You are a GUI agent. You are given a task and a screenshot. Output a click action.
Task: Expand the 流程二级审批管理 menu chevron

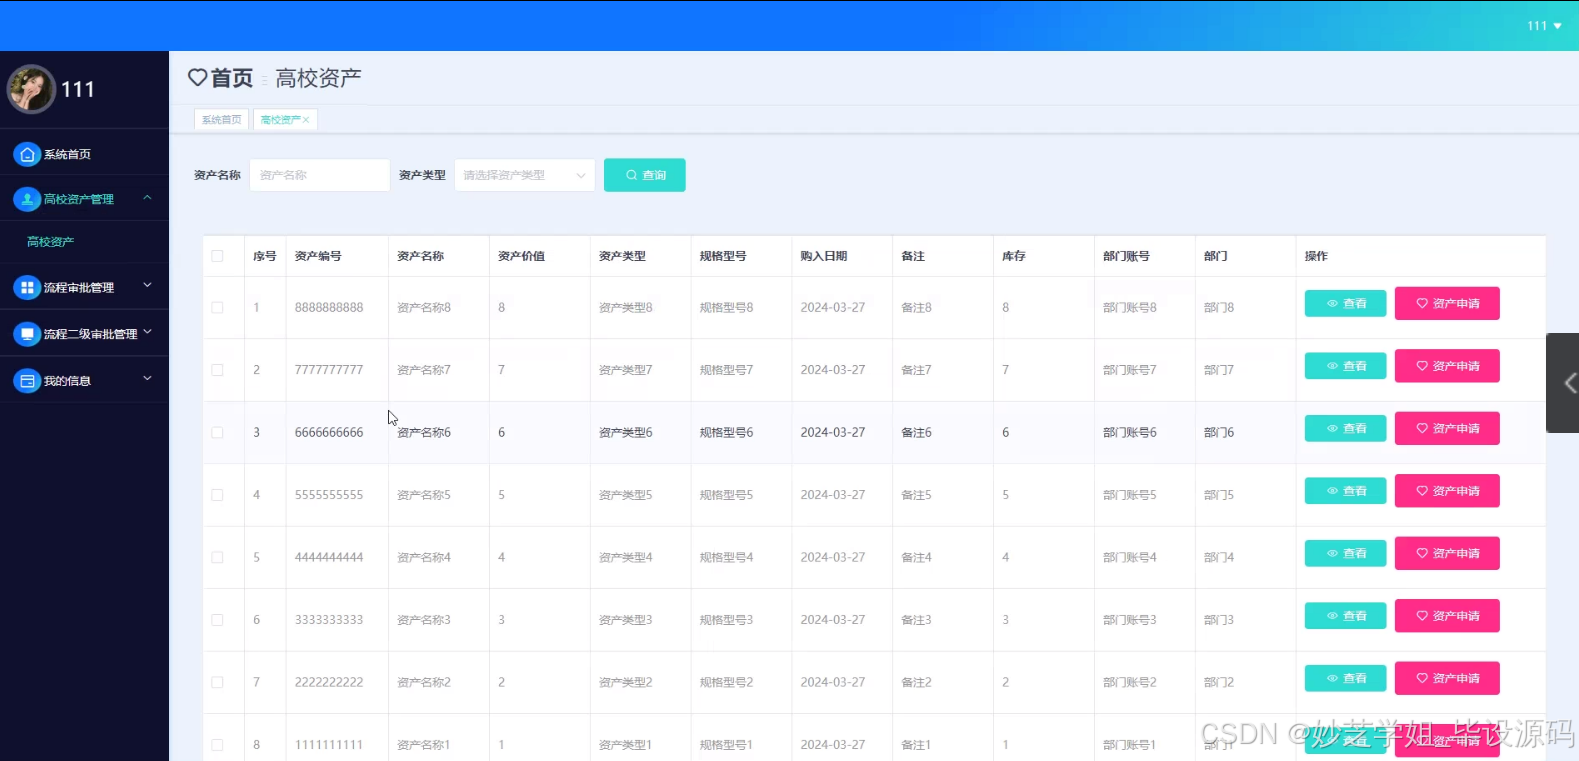(147, 332)
